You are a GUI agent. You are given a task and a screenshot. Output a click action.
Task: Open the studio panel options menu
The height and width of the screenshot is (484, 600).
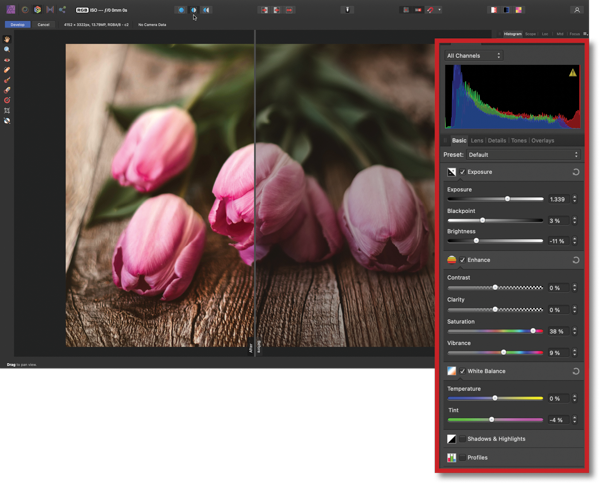tap(585, 34)
